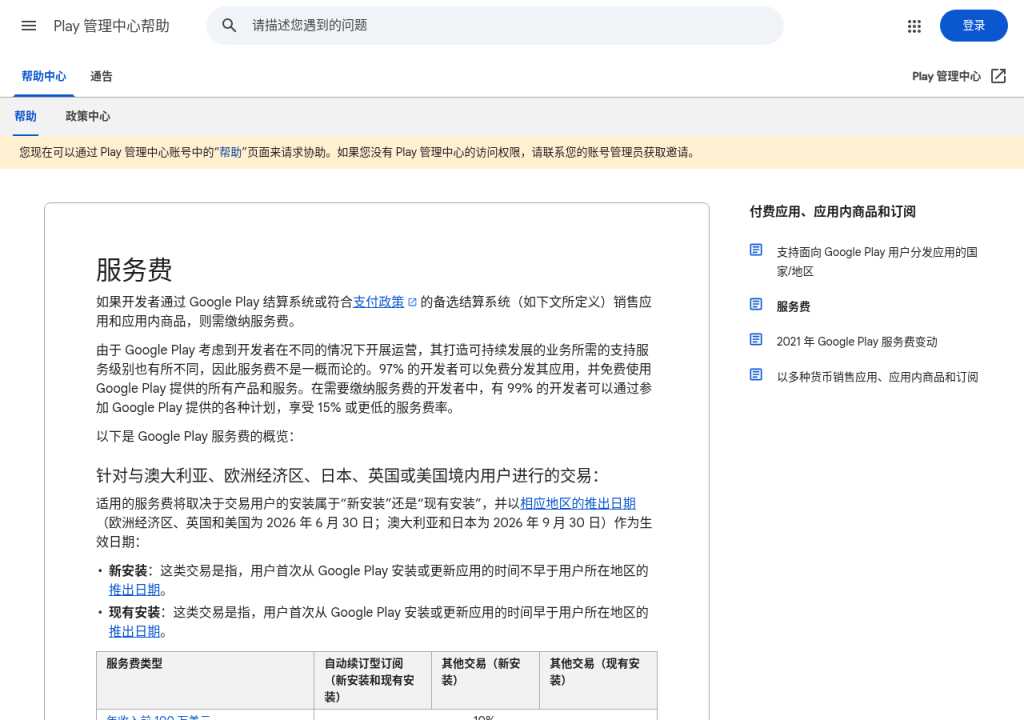
Task: Open sidebar article 服务费
Action: 793,306
